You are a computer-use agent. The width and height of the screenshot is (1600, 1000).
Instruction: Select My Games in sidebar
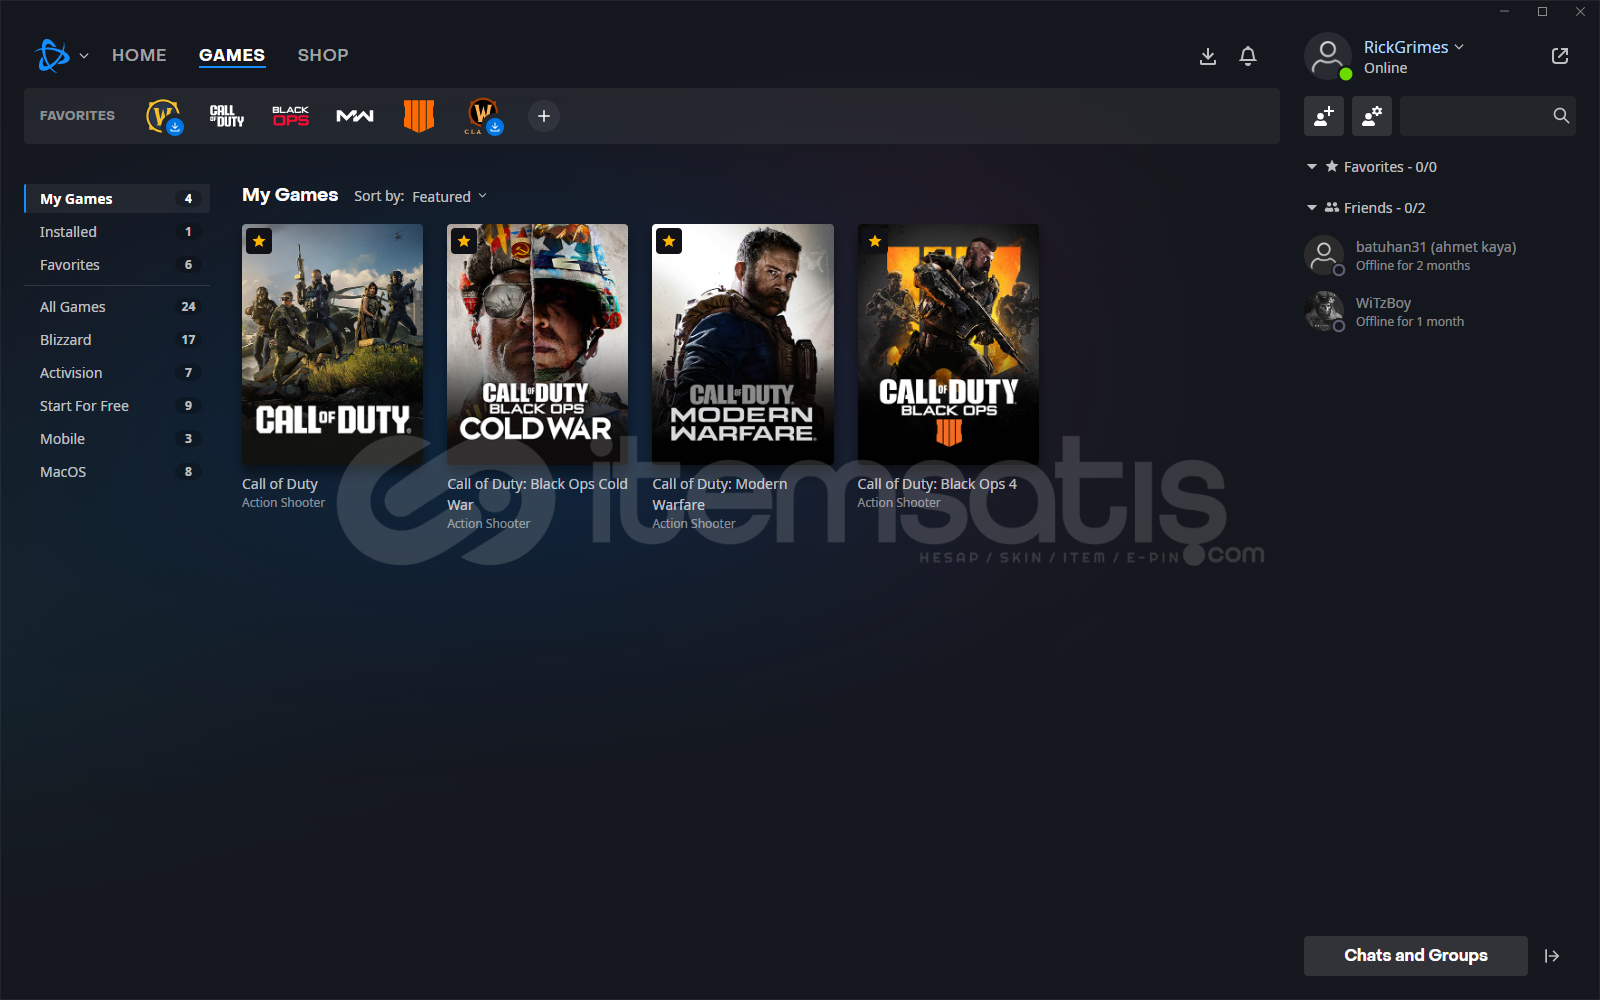(117, 199)
